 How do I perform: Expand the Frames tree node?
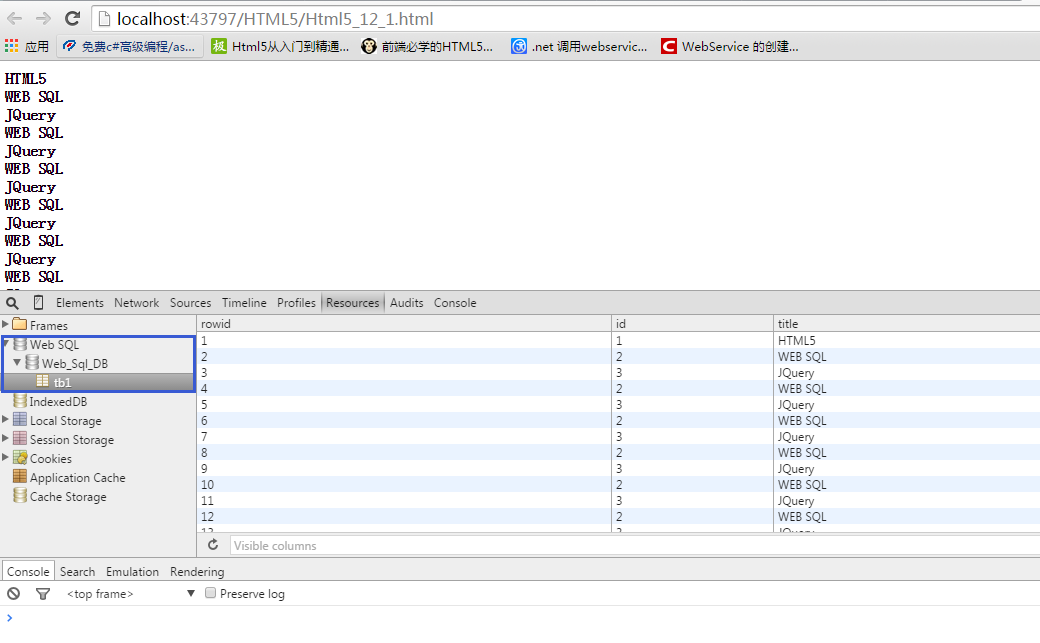tap(6, 324)
